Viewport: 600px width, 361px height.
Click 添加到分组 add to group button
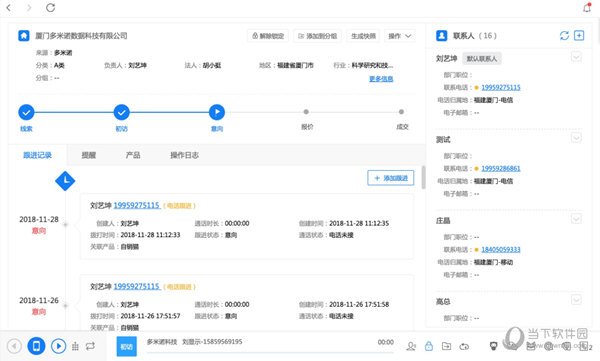point(318,36)
